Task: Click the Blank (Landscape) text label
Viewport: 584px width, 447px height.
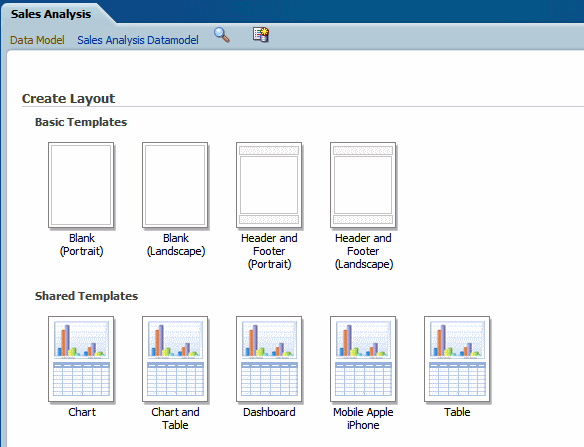Action: pos(176,244)
